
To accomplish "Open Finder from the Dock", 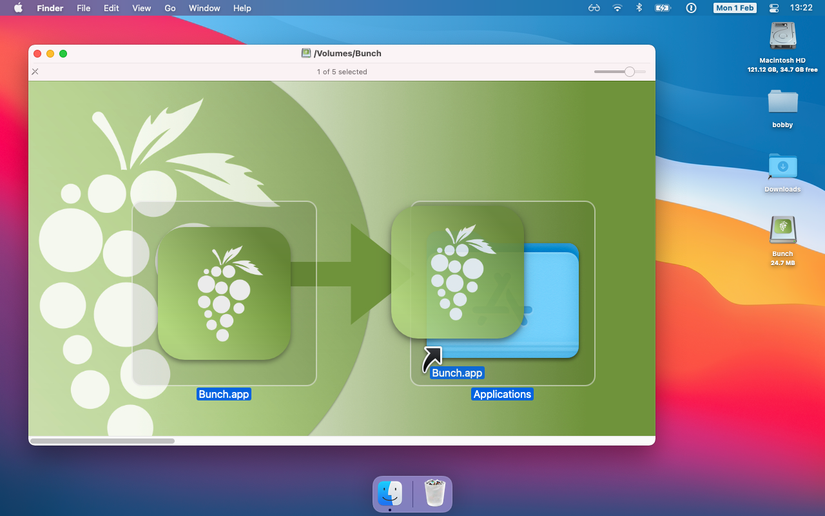I will (390, 493).
